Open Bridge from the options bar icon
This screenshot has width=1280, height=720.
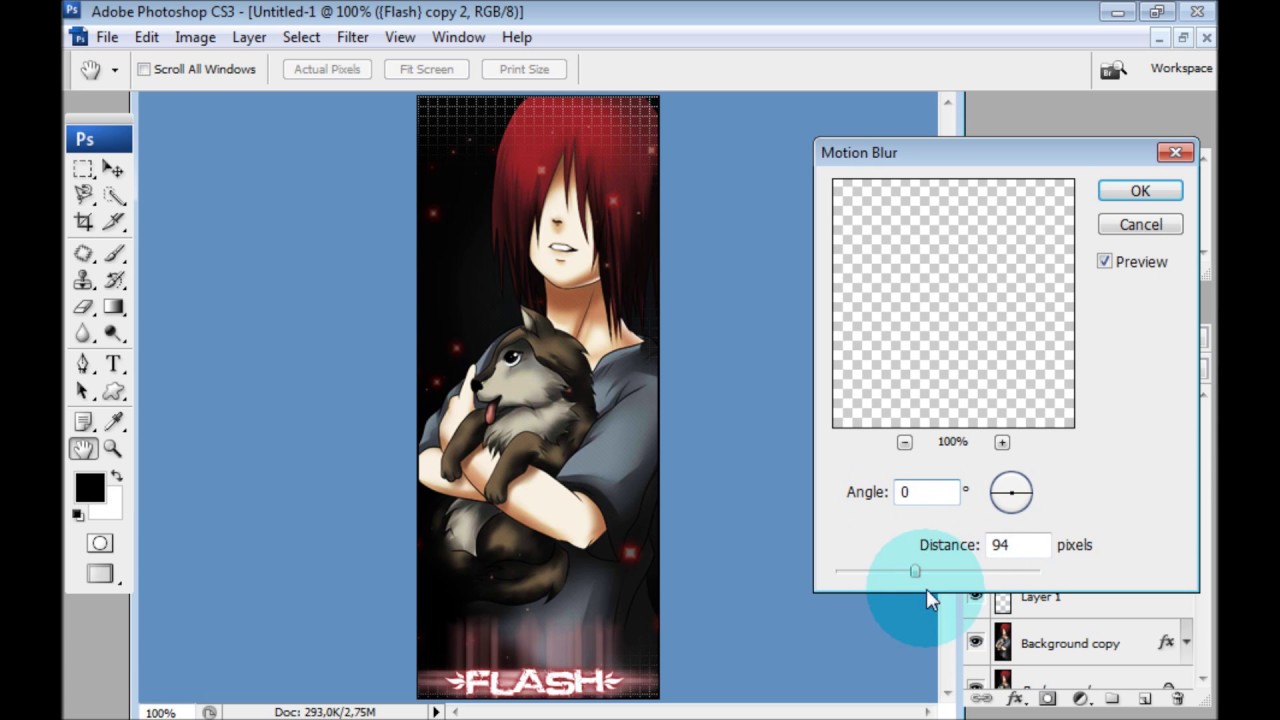point(1113,69)
